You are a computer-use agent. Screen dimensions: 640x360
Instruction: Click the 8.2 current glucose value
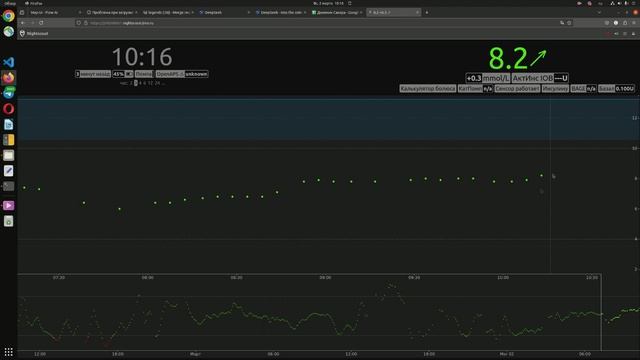tap(508, 58)
